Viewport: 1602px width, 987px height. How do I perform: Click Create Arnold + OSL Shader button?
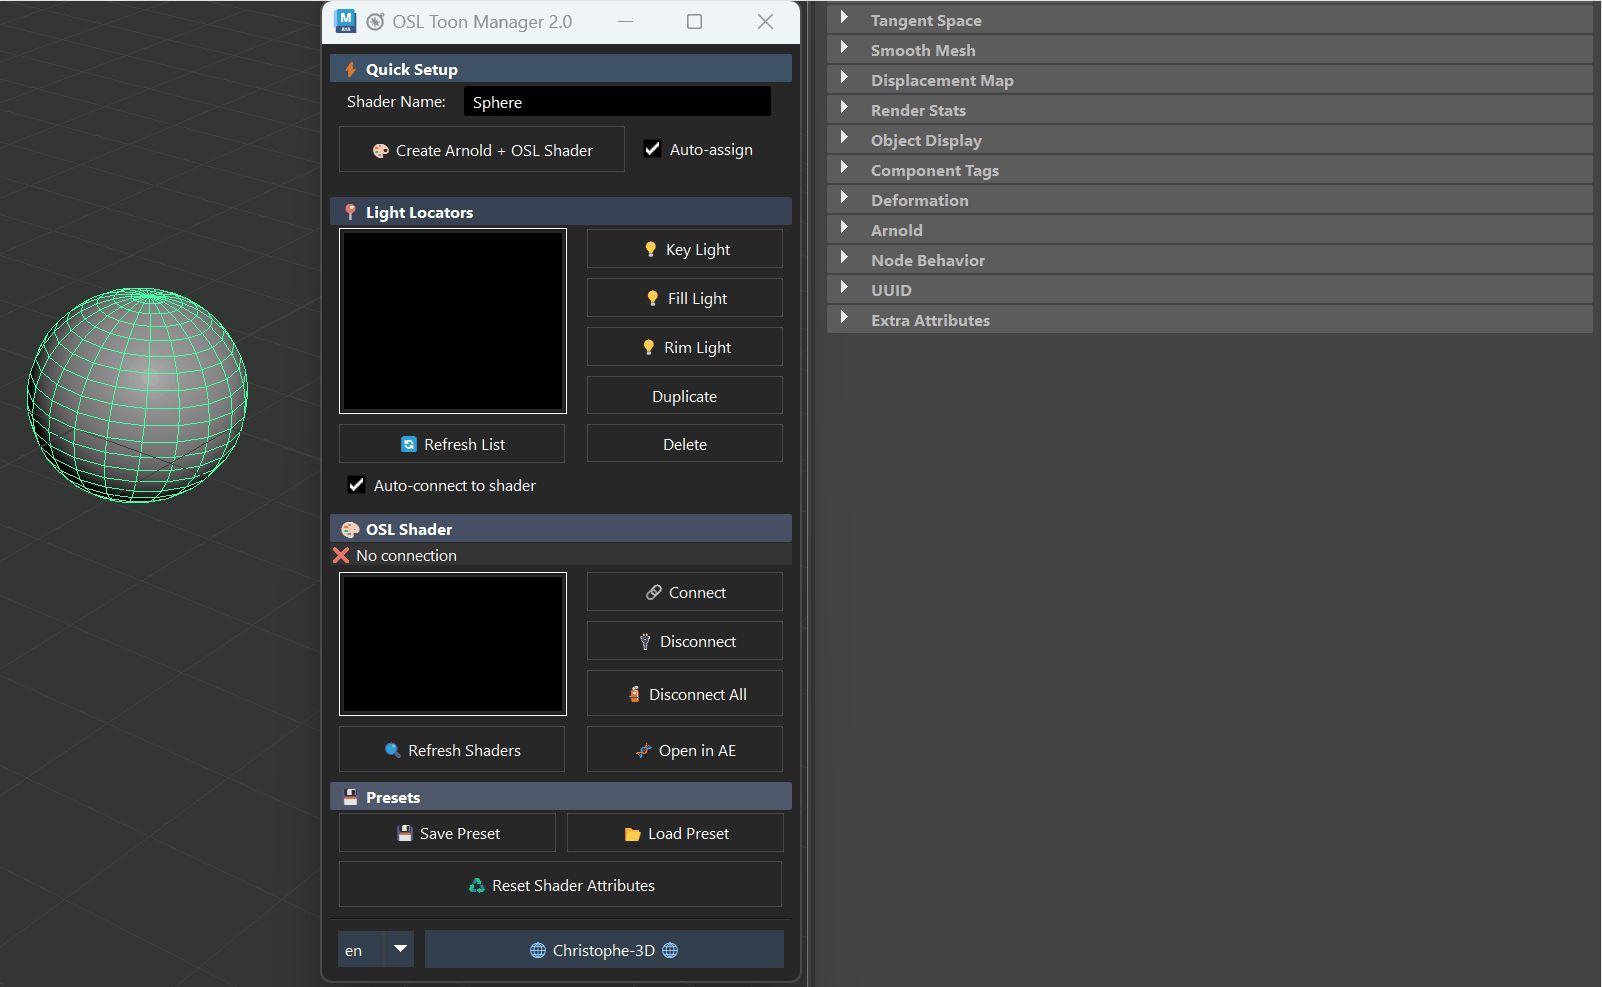tap(482, 150)
